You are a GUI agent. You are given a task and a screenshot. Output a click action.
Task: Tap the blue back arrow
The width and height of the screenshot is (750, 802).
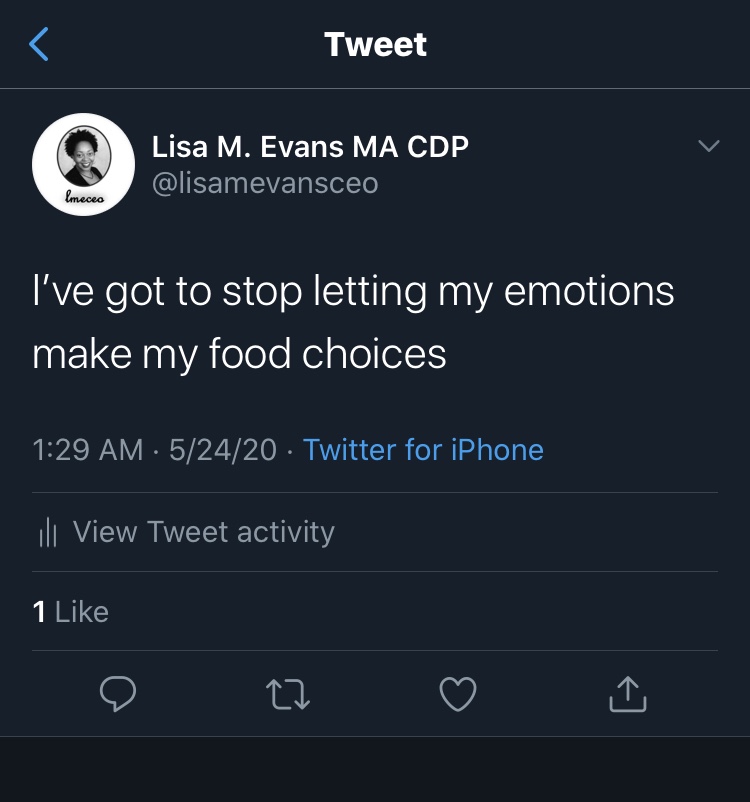(x=39, y=45)
